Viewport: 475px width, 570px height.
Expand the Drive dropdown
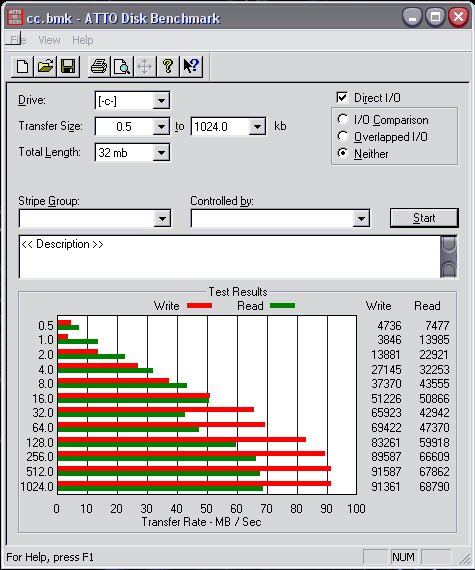[161, 101]
